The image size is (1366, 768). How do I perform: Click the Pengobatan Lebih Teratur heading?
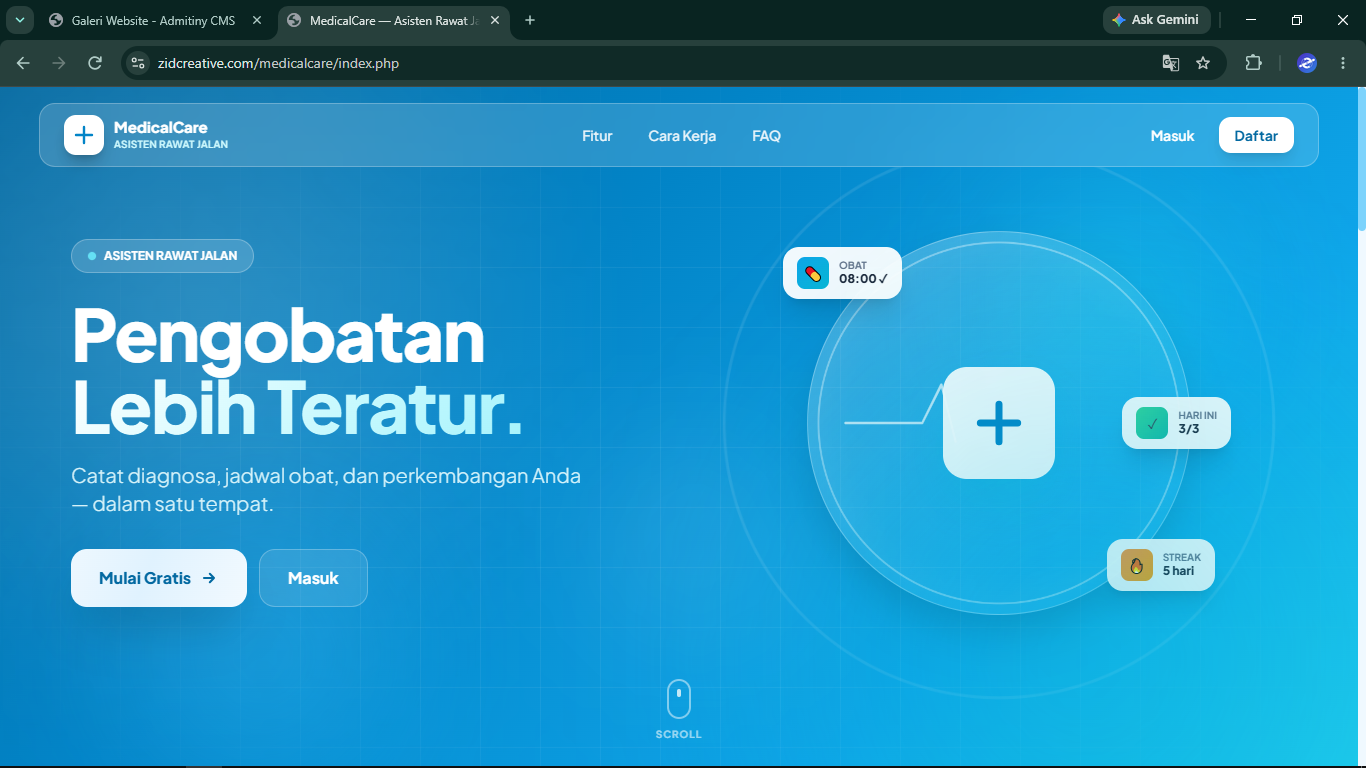click(297, 371)
